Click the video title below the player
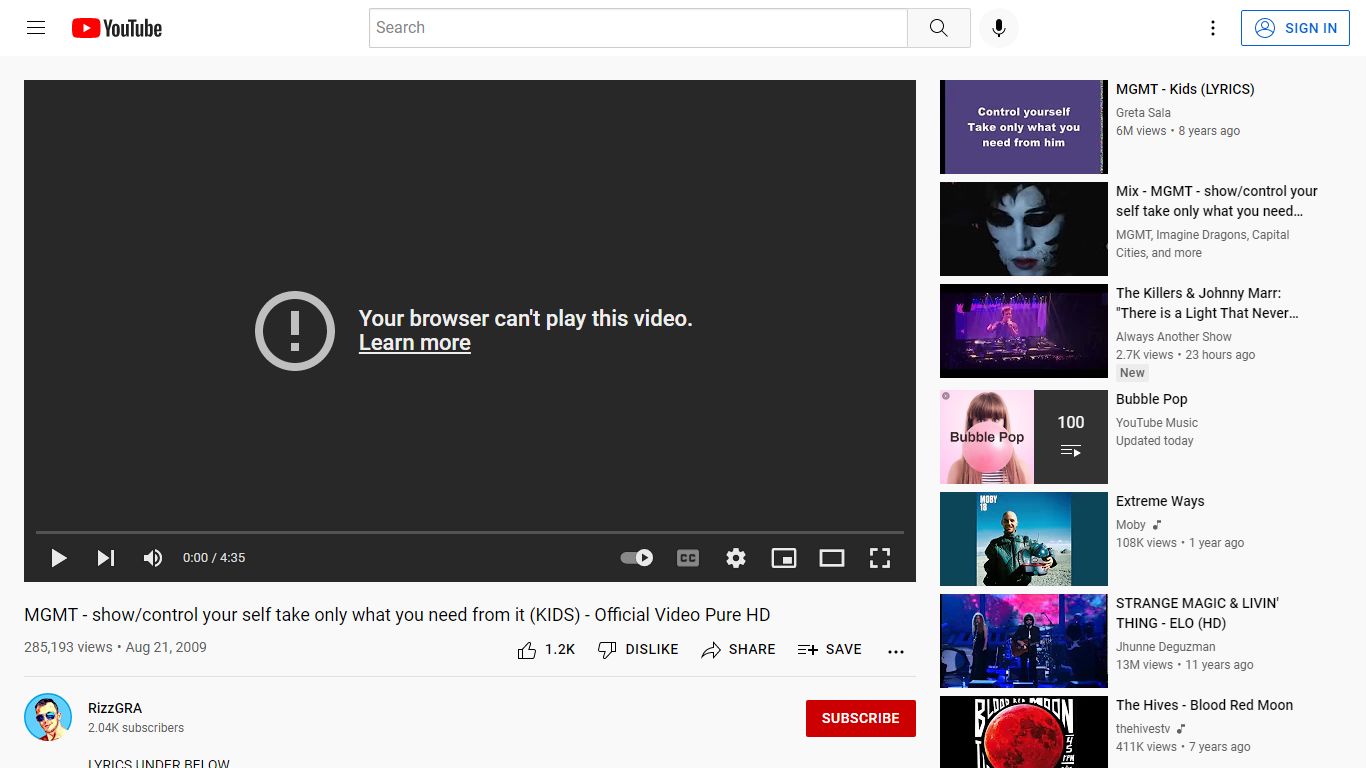The image size is (1366, 768). (397, 615)
